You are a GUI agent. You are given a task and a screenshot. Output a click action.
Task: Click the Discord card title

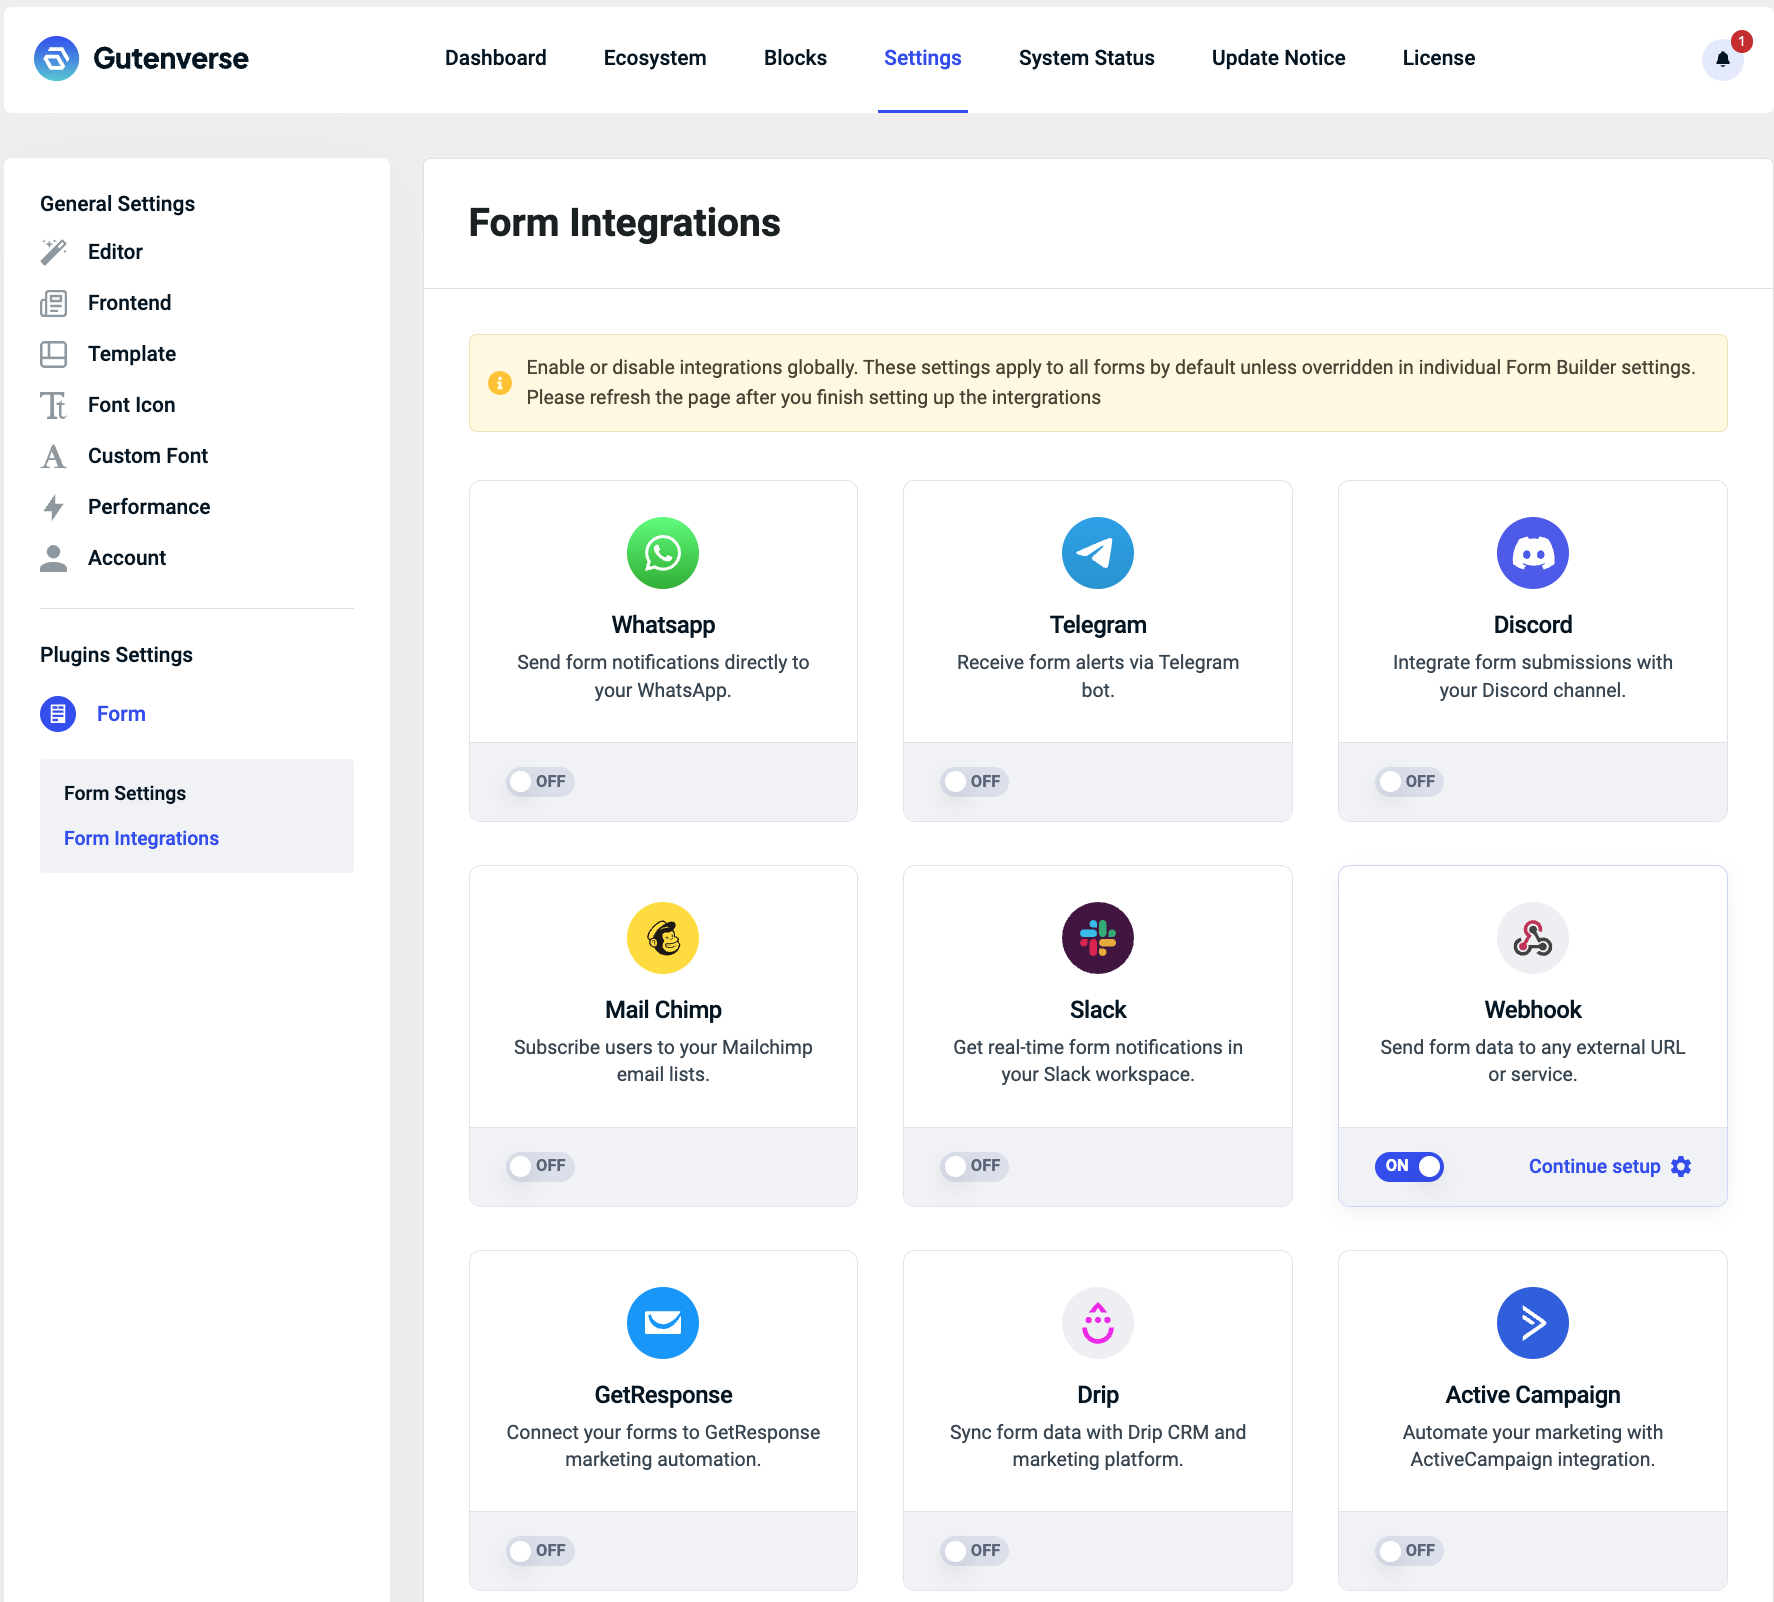coord(1533,625)
